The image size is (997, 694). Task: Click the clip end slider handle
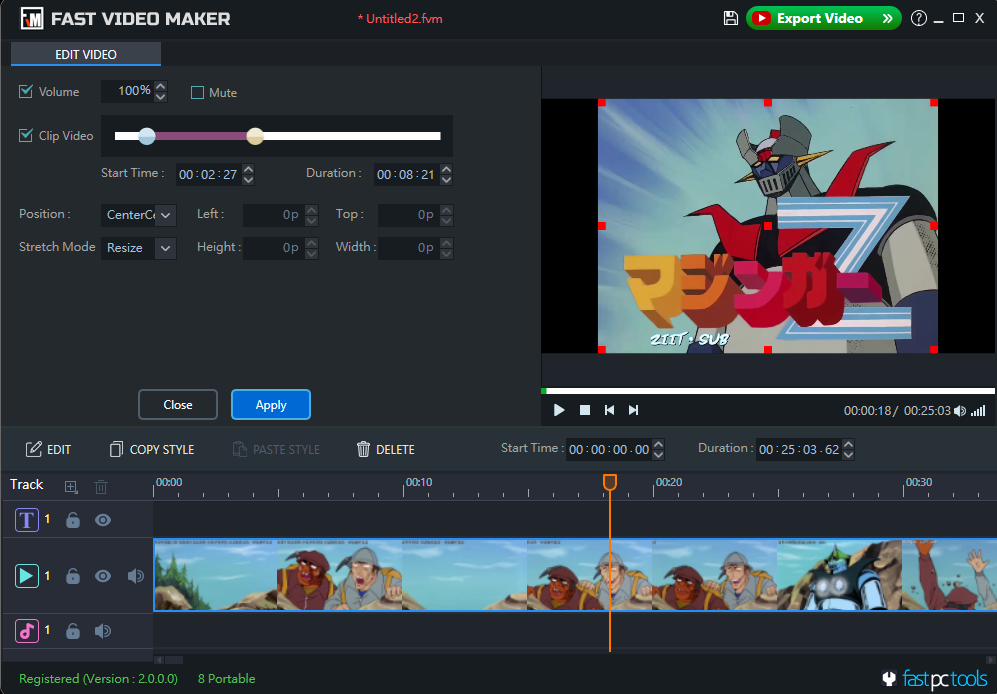point(255,135)
